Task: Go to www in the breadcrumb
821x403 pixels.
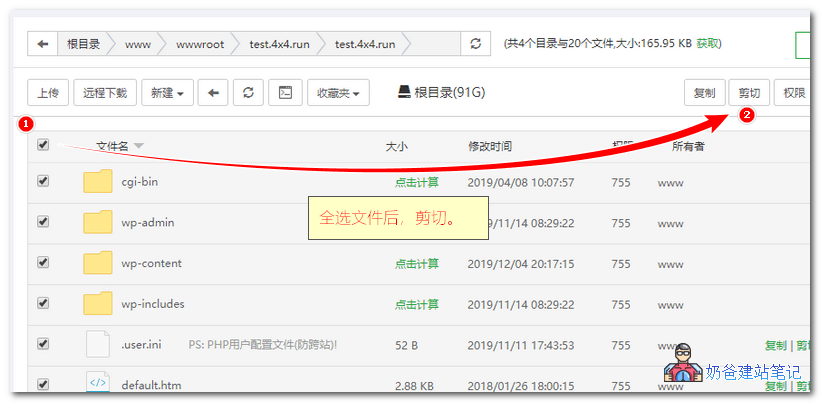Action: 138,44
